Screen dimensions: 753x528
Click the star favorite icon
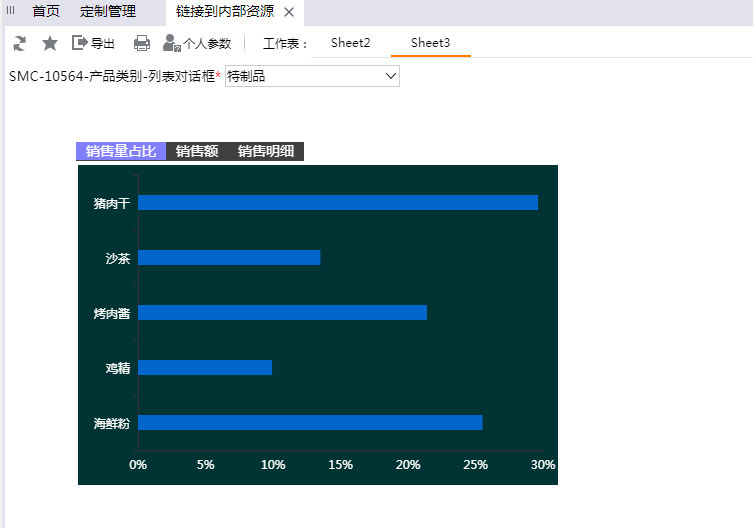pyautogui.click(x=49, y=43)
